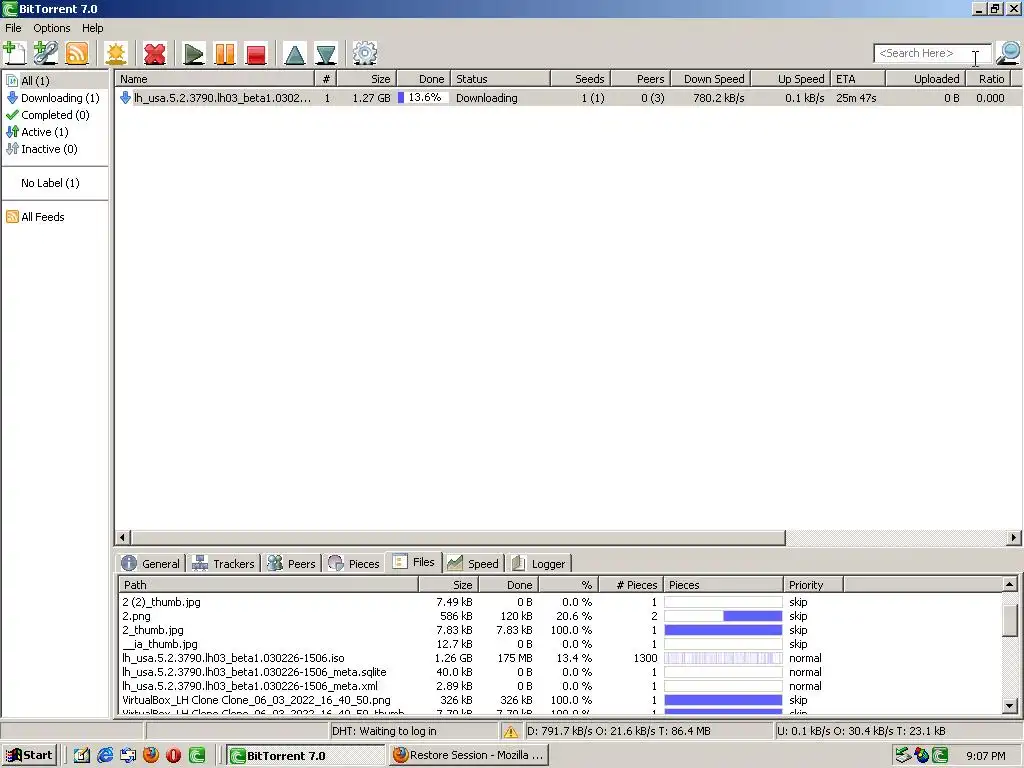
Task: Select the __ia_thumb.jpg file row
Action: 560,644
